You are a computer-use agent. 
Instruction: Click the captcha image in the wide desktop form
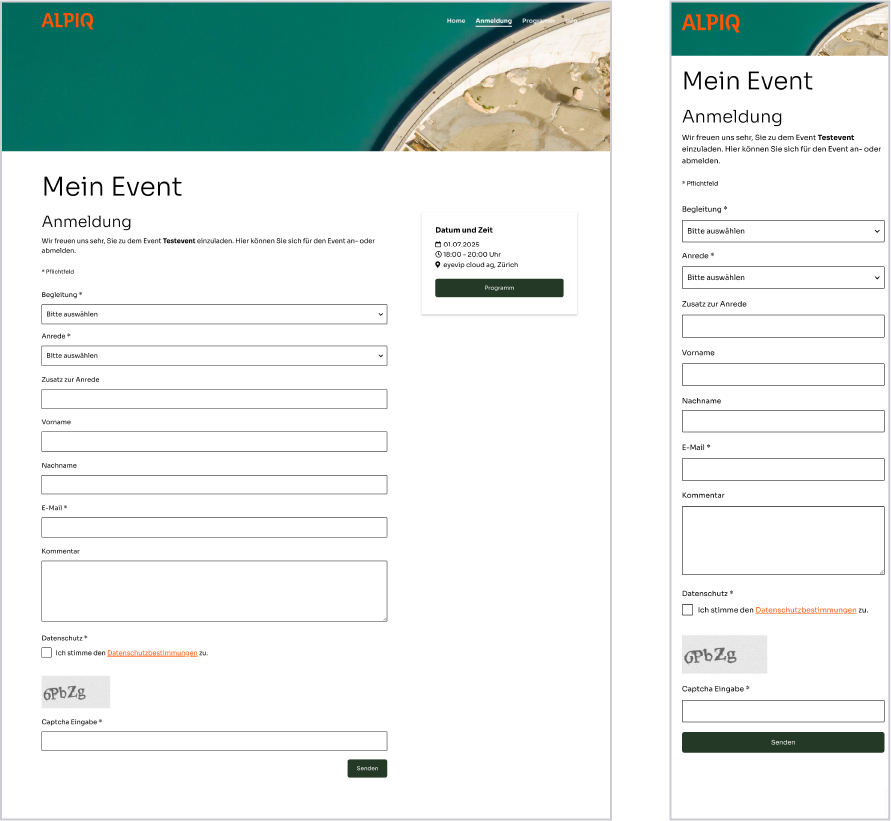tap(75, 692)
